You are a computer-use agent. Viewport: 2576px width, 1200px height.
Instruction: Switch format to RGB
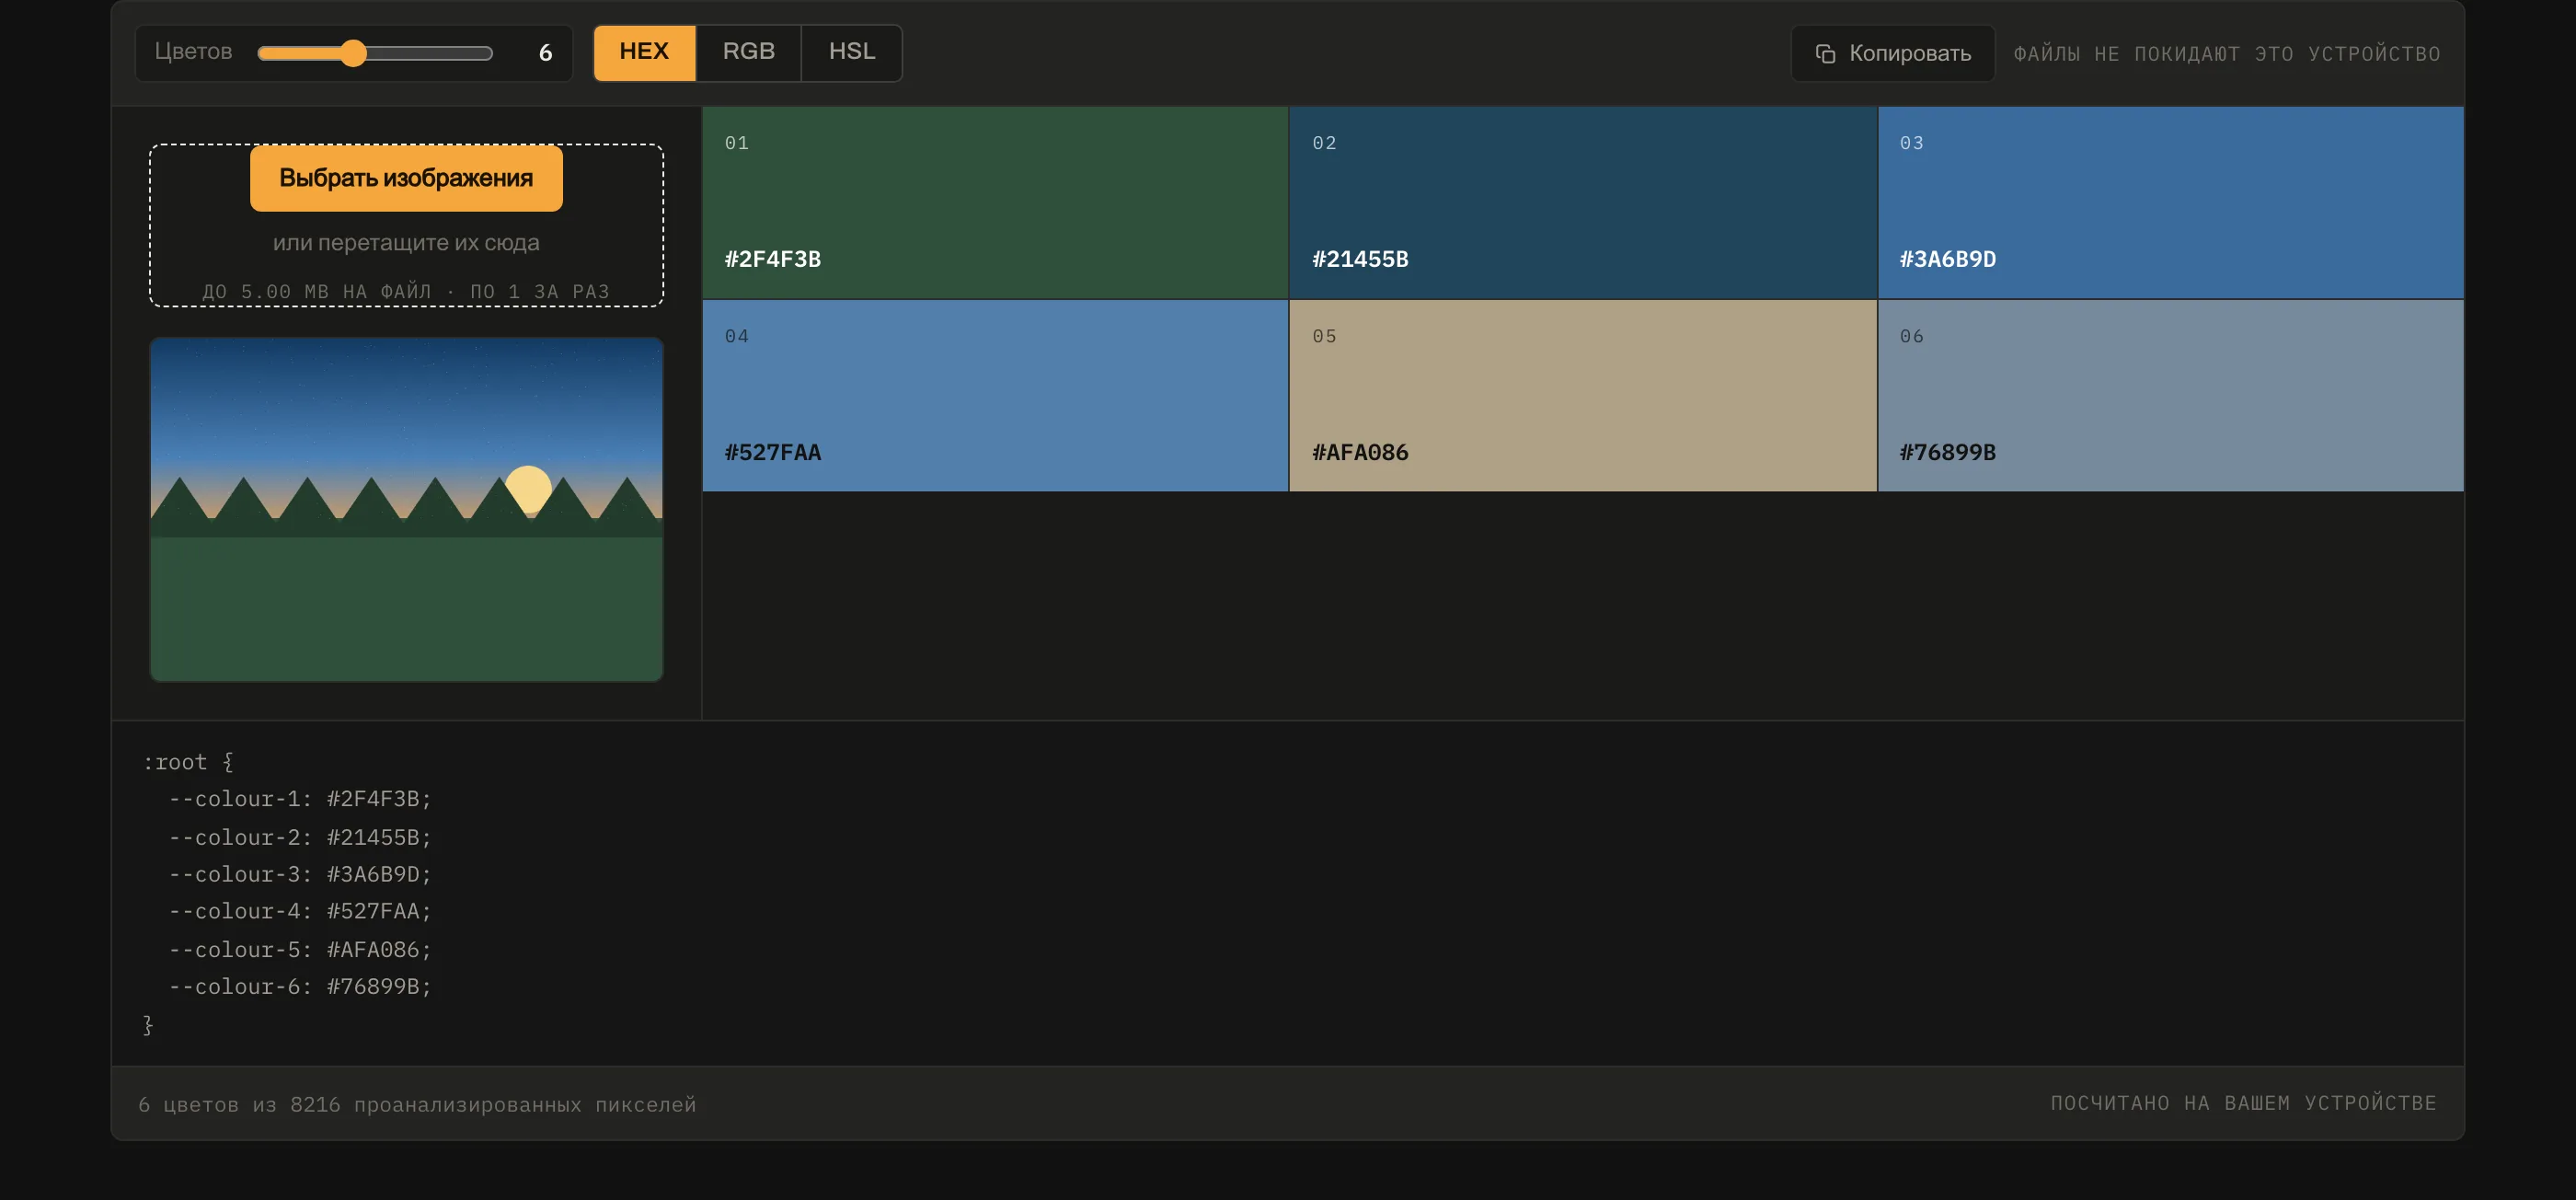(x=749, y=52)
